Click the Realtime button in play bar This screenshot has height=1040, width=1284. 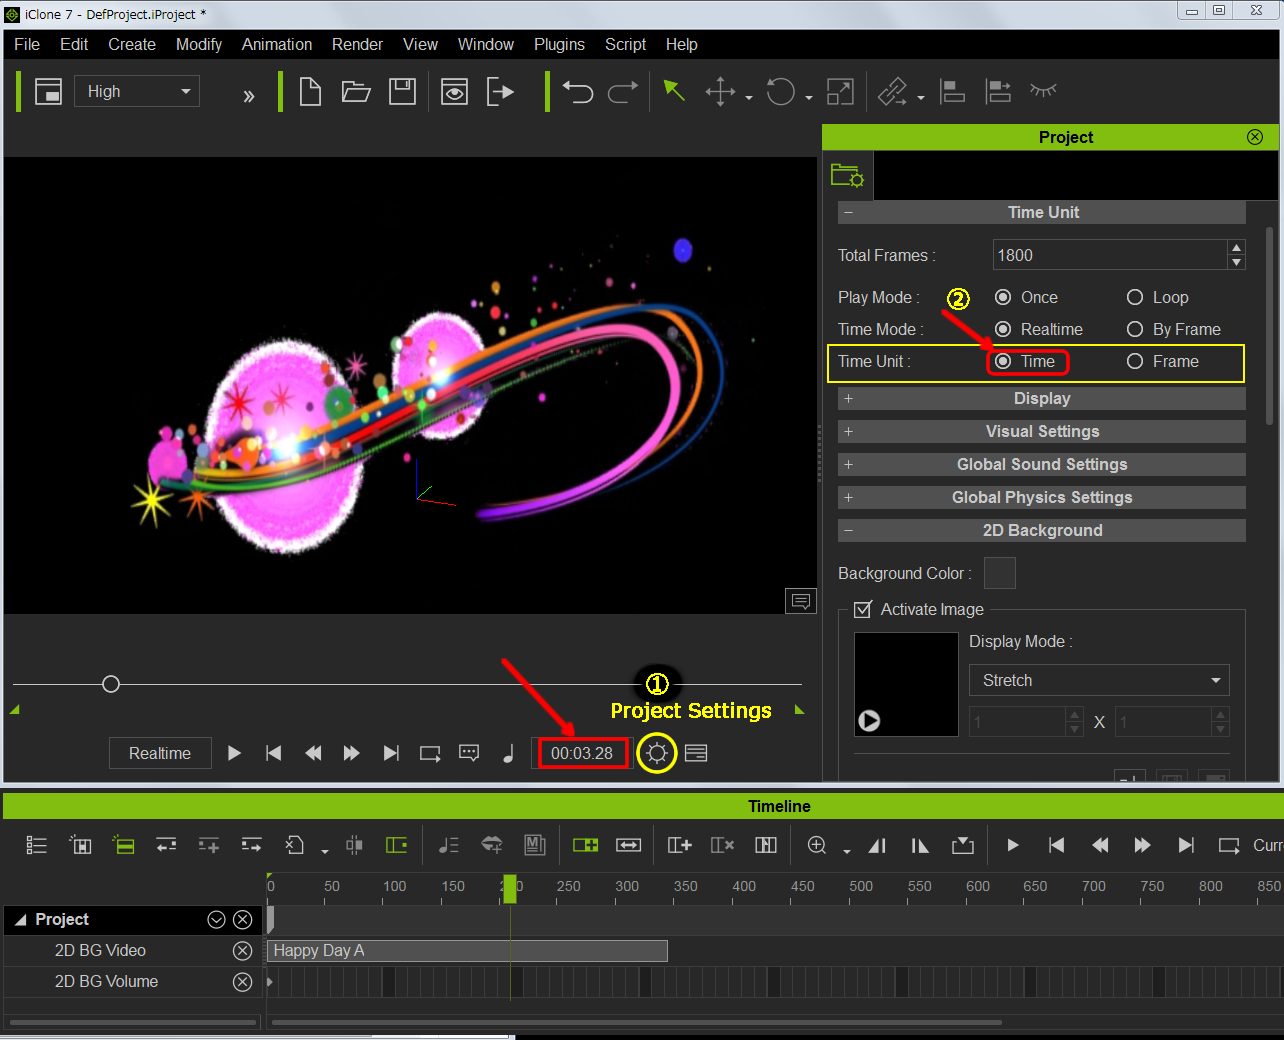click(x=160, y=753)
